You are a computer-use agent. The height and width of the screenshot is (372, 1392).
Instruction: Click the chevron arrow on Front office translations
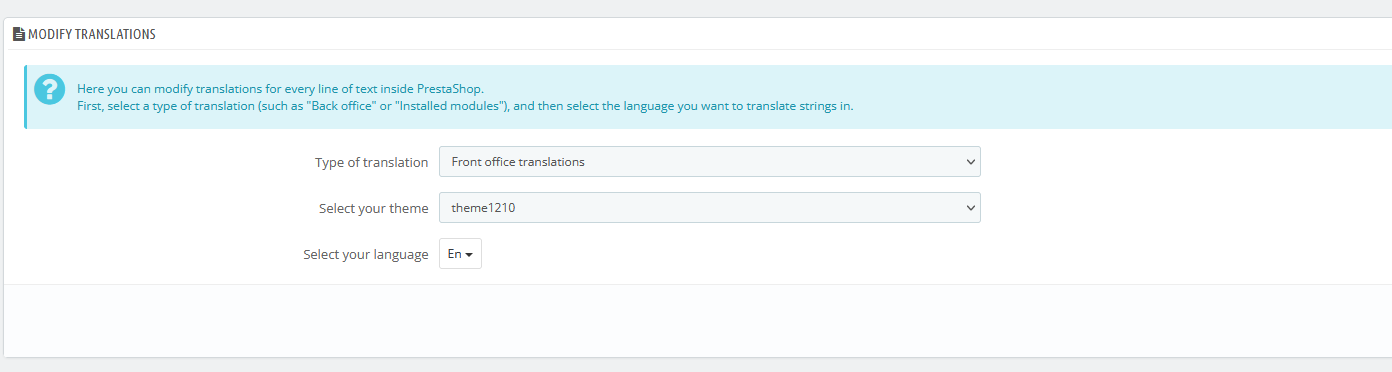(969, 161)
